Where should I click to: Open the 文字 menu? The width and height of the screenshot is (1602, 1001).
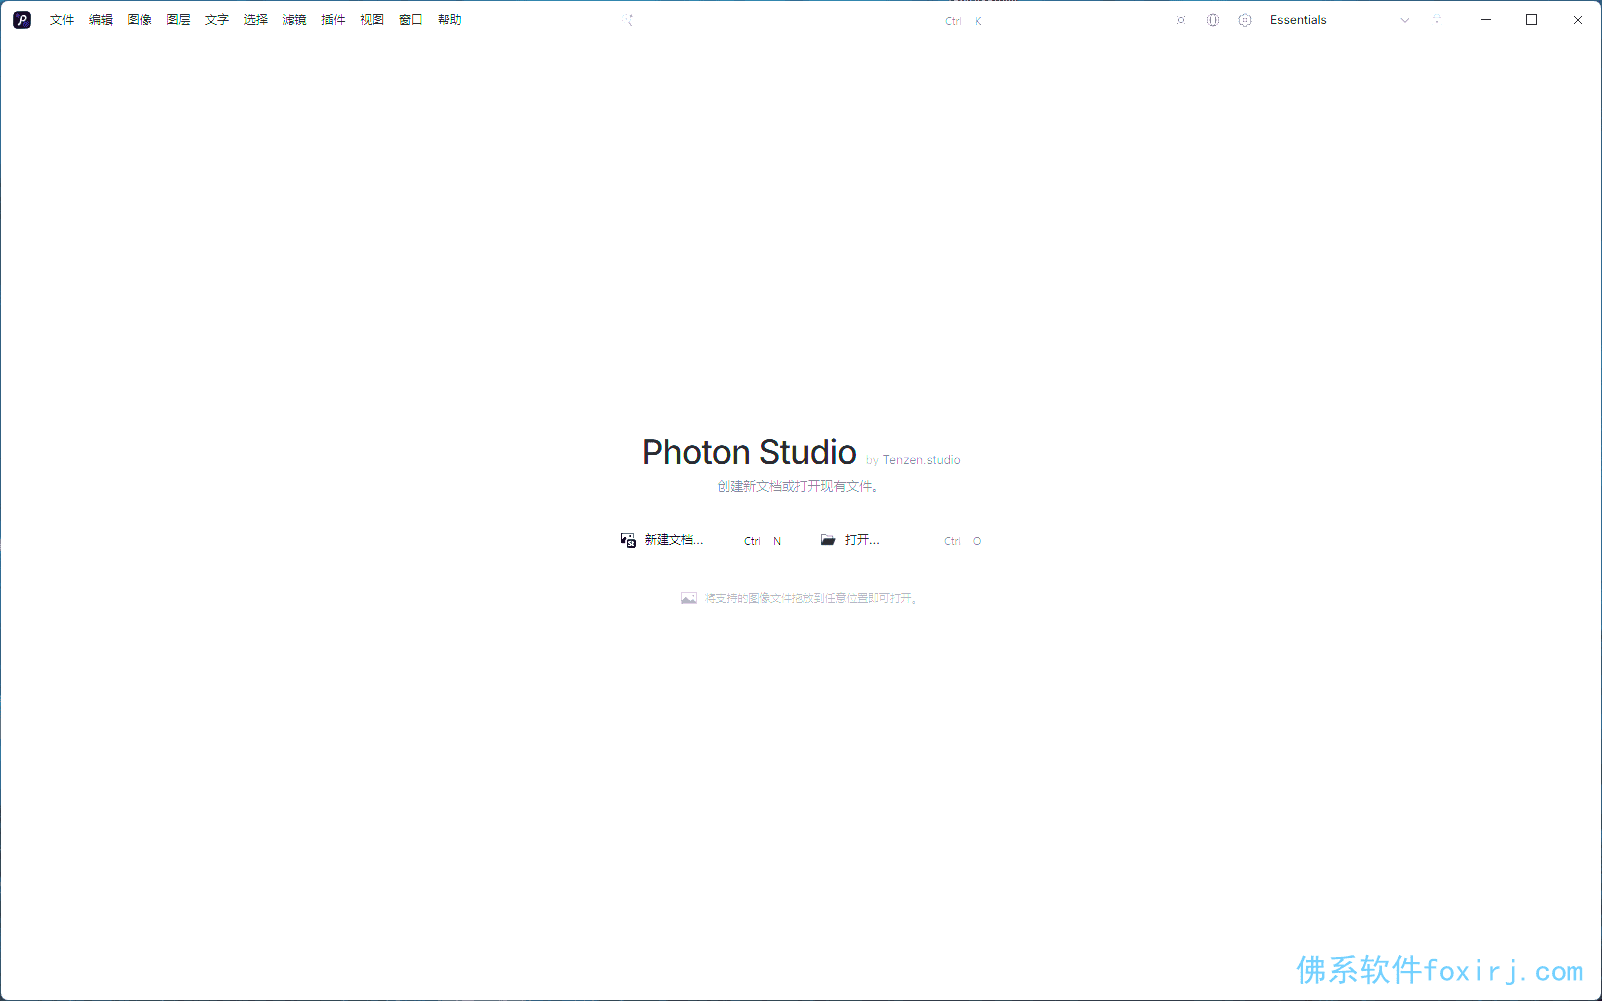click(217, 20)
